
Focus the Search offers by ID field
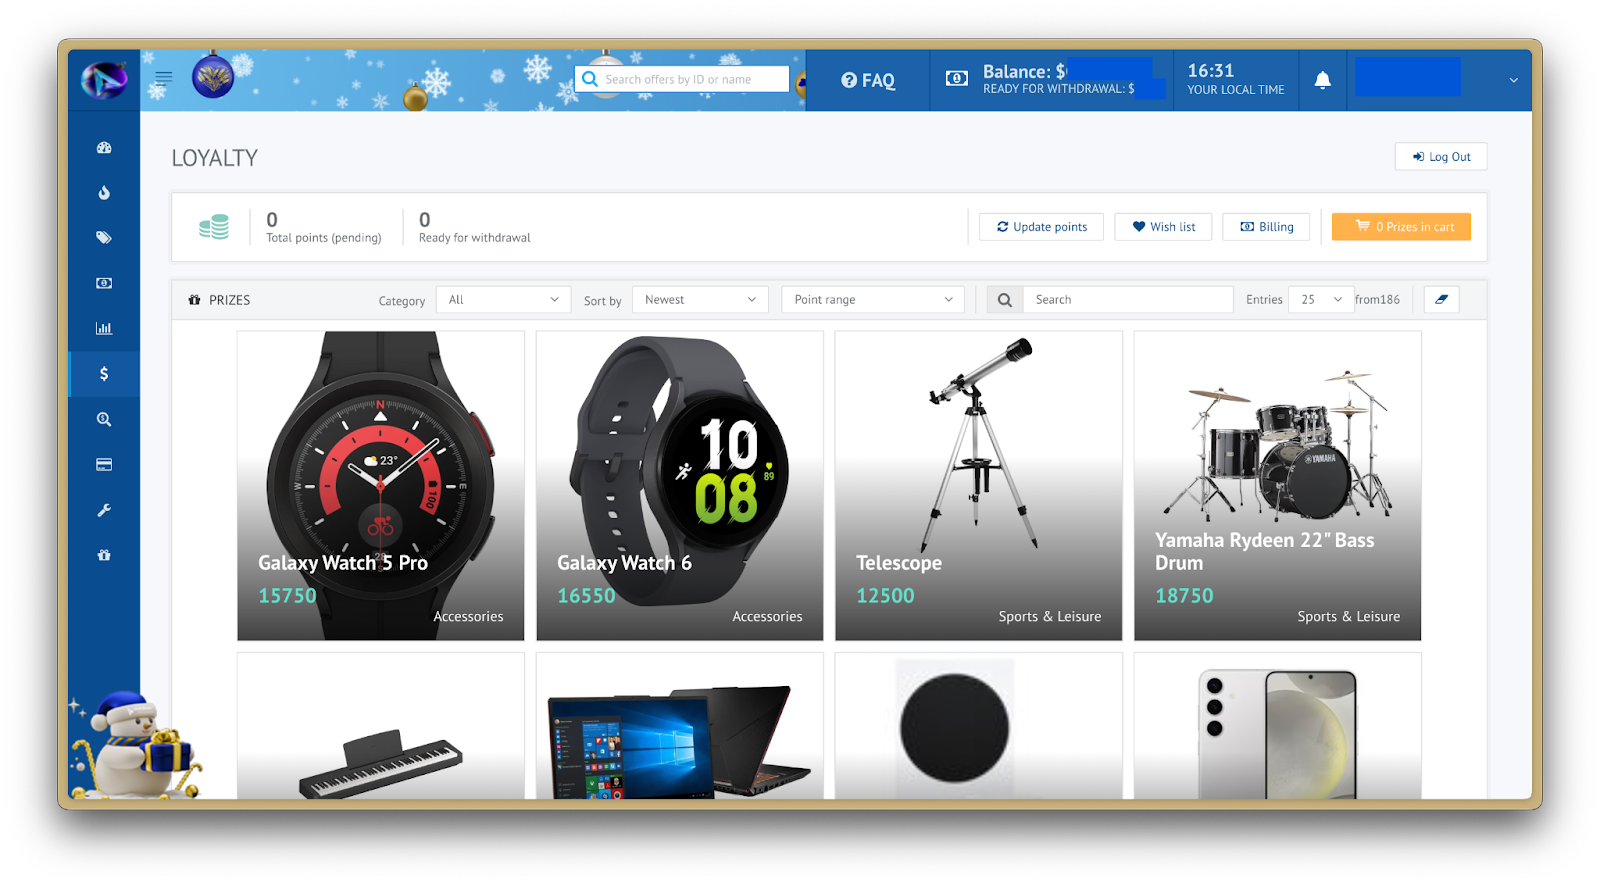tap(682, 79)
